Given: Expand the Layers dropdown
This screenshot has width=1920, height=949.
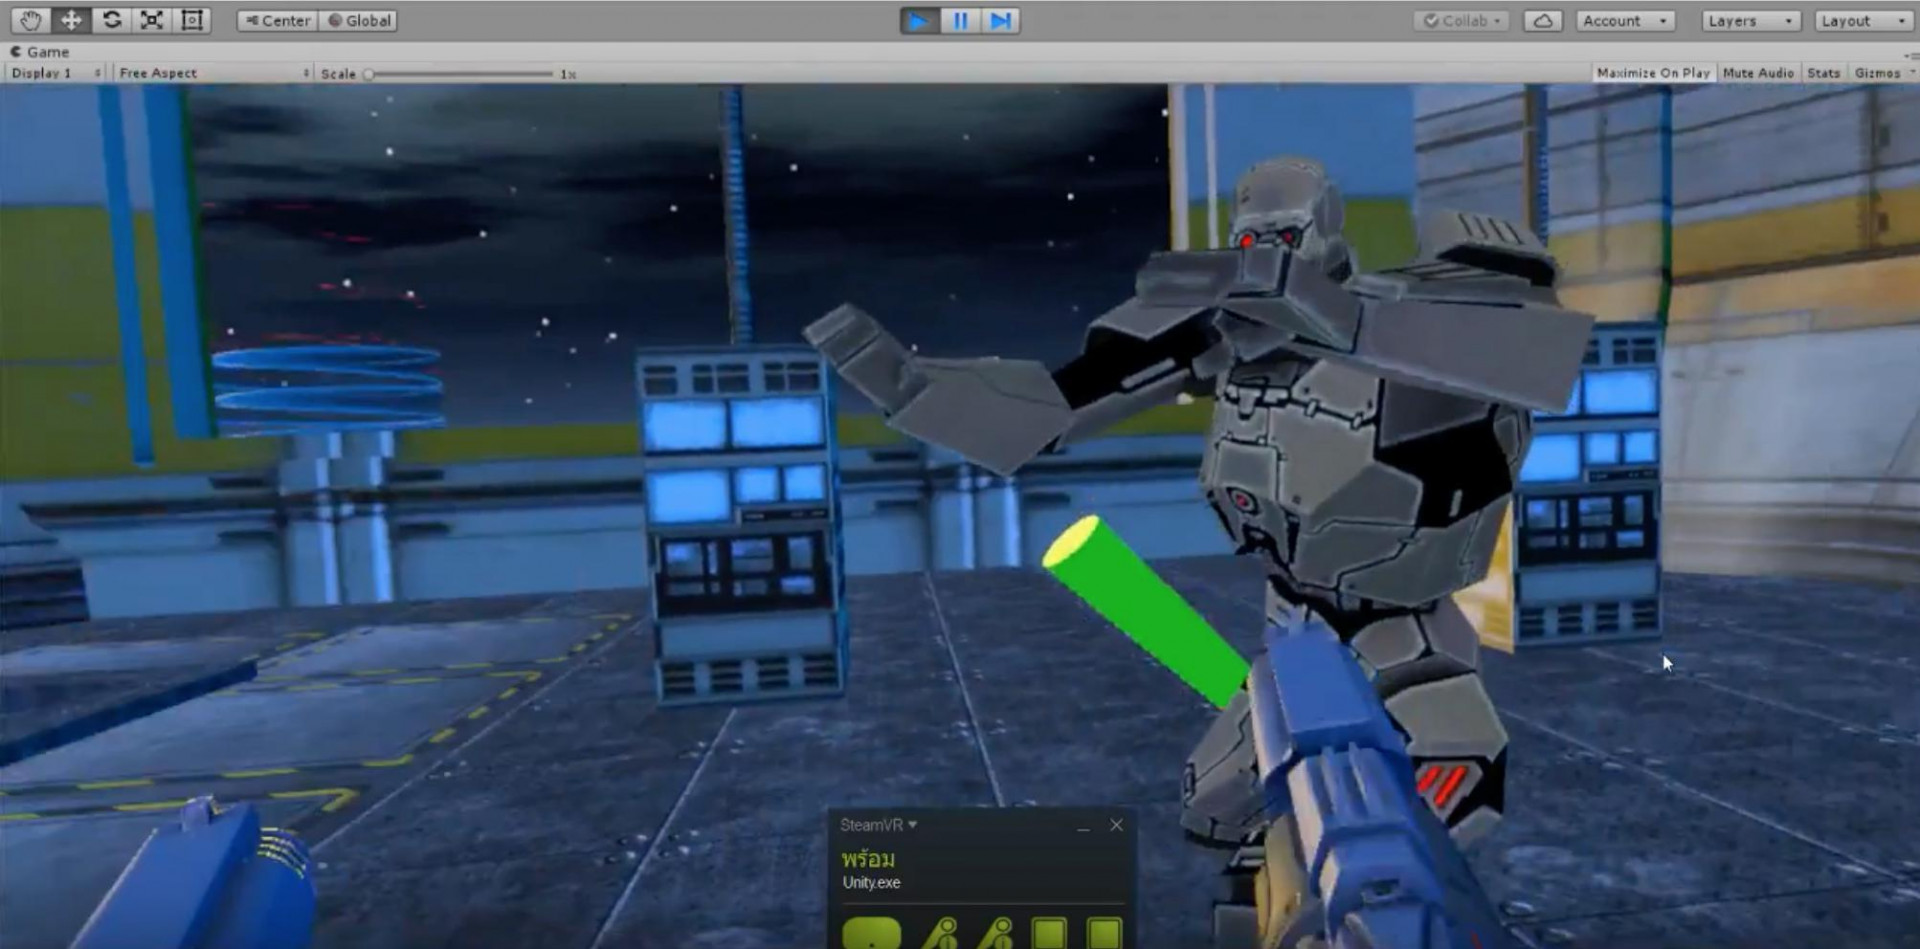Looking at the screenshot, I should [x=1751, y=21].
